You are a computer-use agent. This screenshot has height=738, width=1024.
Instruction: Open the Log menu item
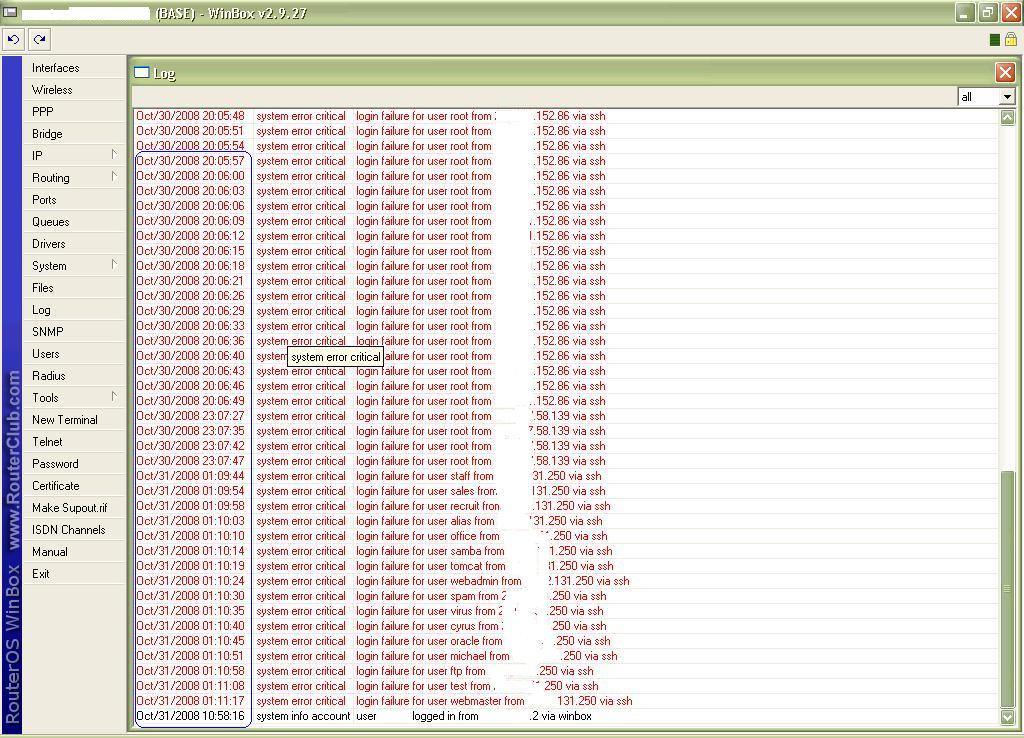pyautogui.click(x=74, y=310)
